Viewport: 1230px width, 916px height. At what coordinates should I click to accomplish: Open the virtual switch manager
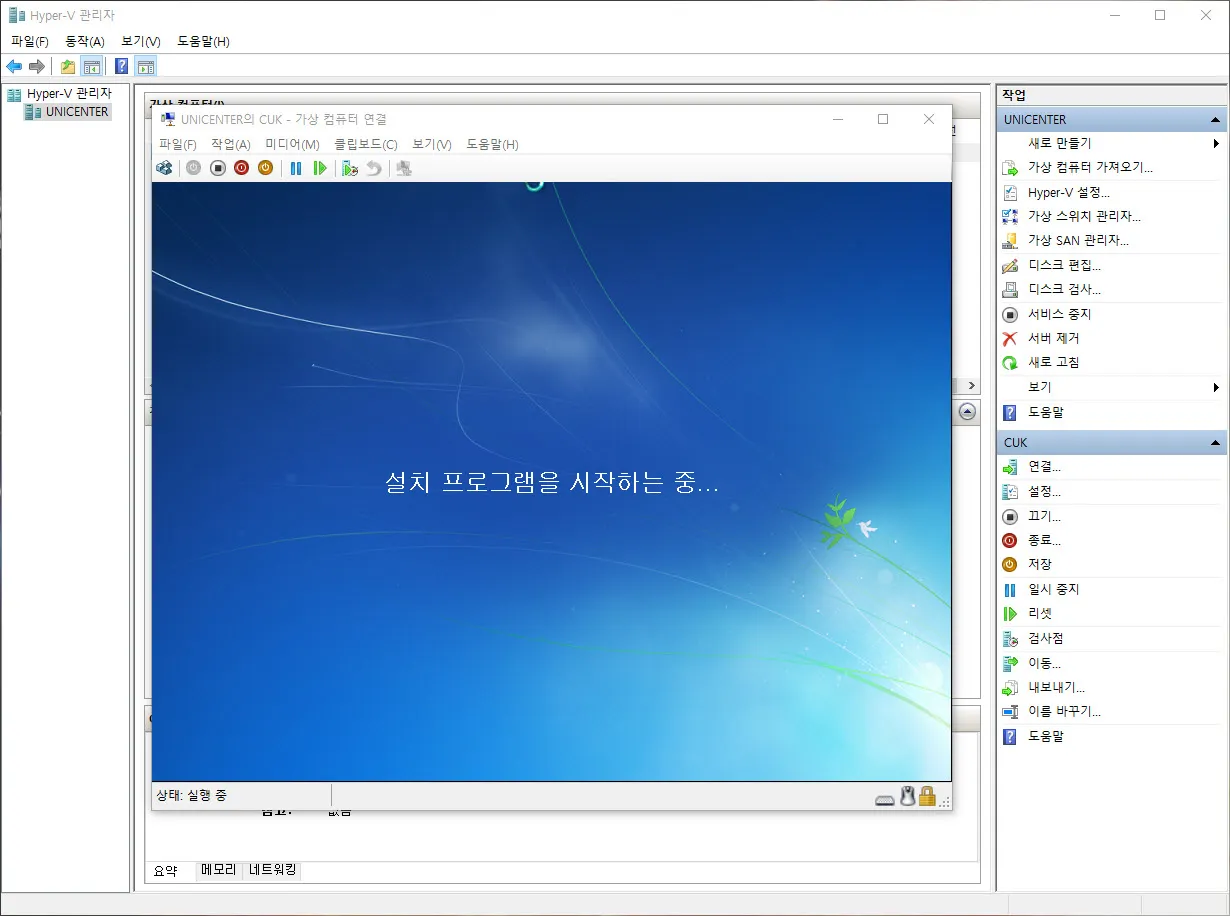click(1078, 216)
